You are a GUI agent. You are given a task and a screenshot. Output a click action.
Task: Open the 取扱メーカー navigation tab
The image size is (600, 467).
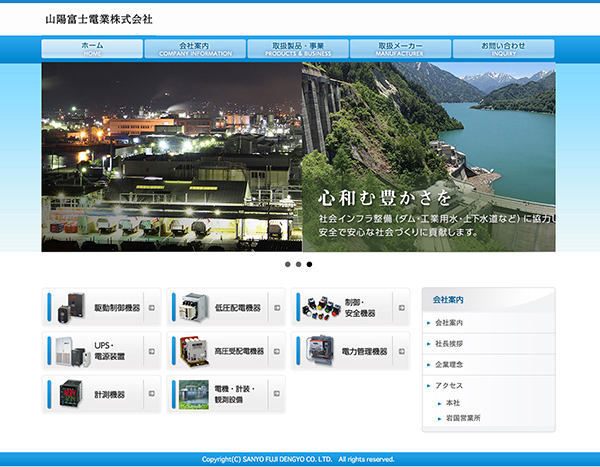400,49
